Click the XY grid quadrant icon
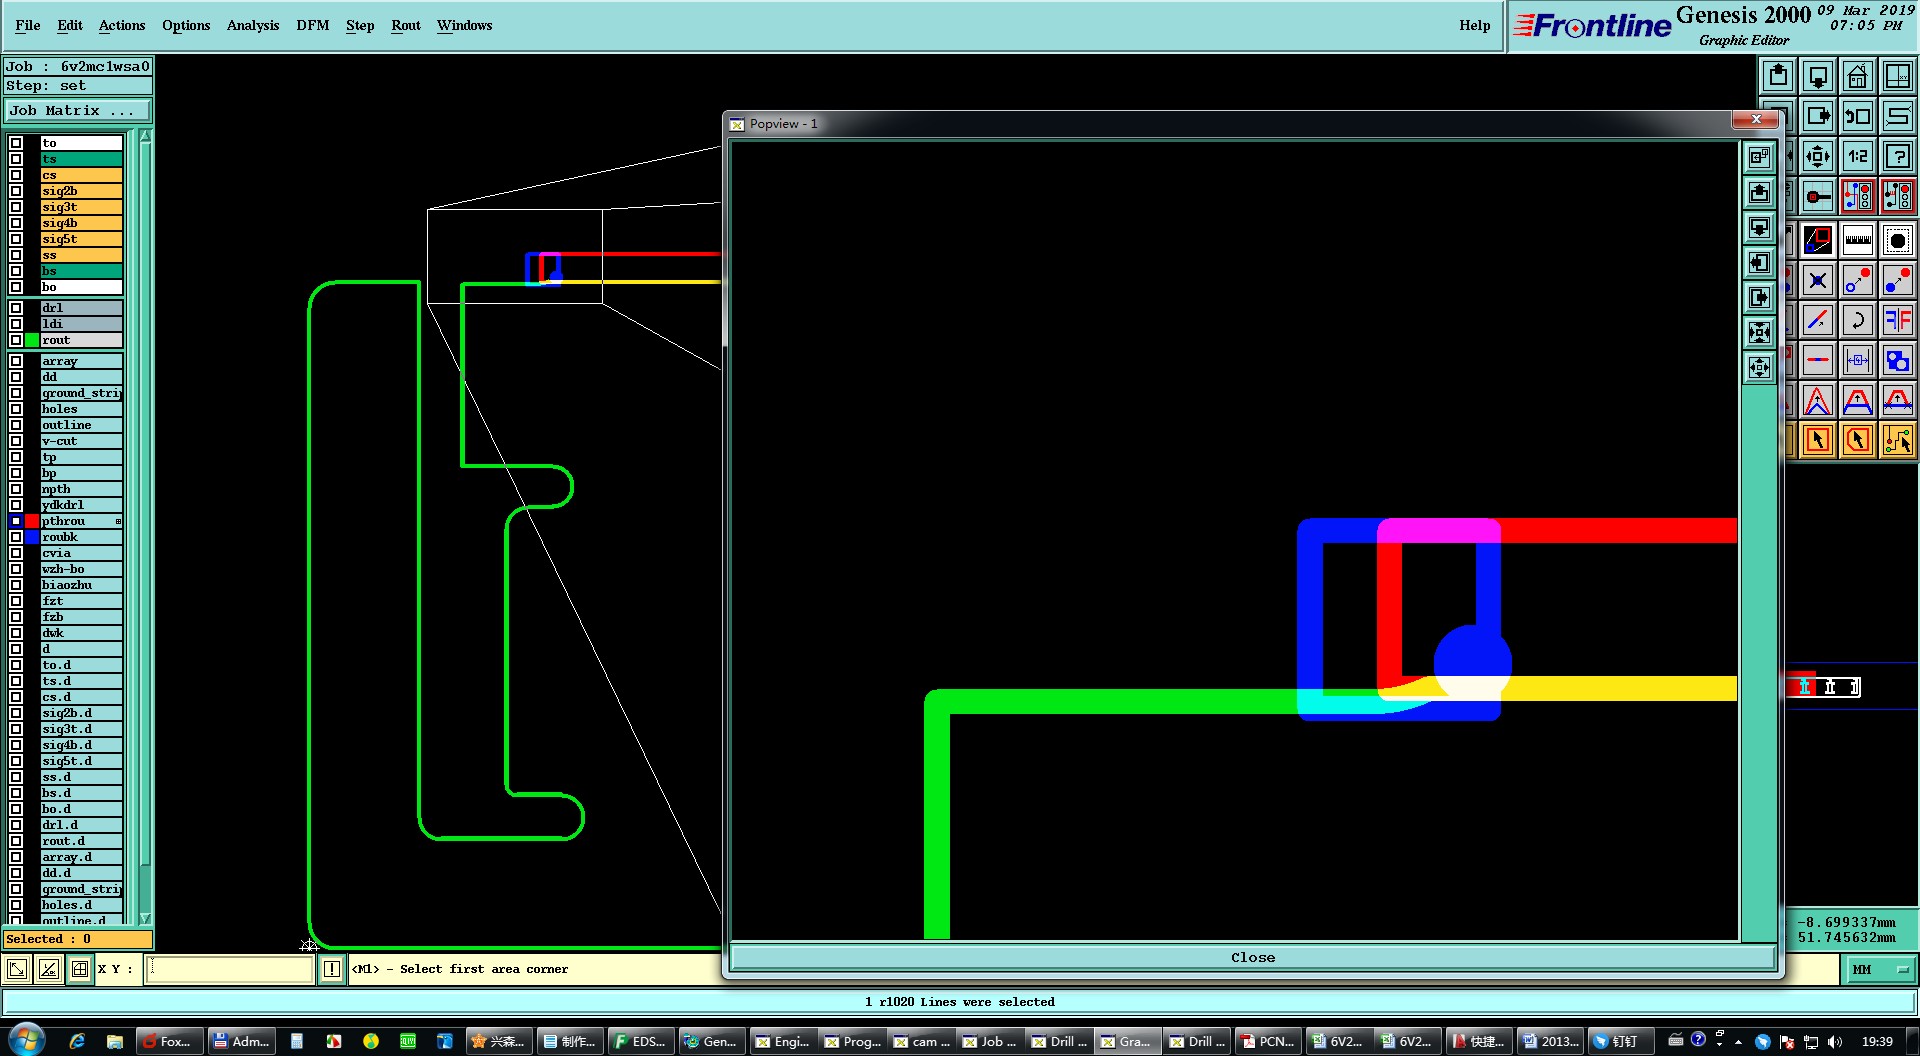1920x1056 pixels. [x=1898, y=76]
